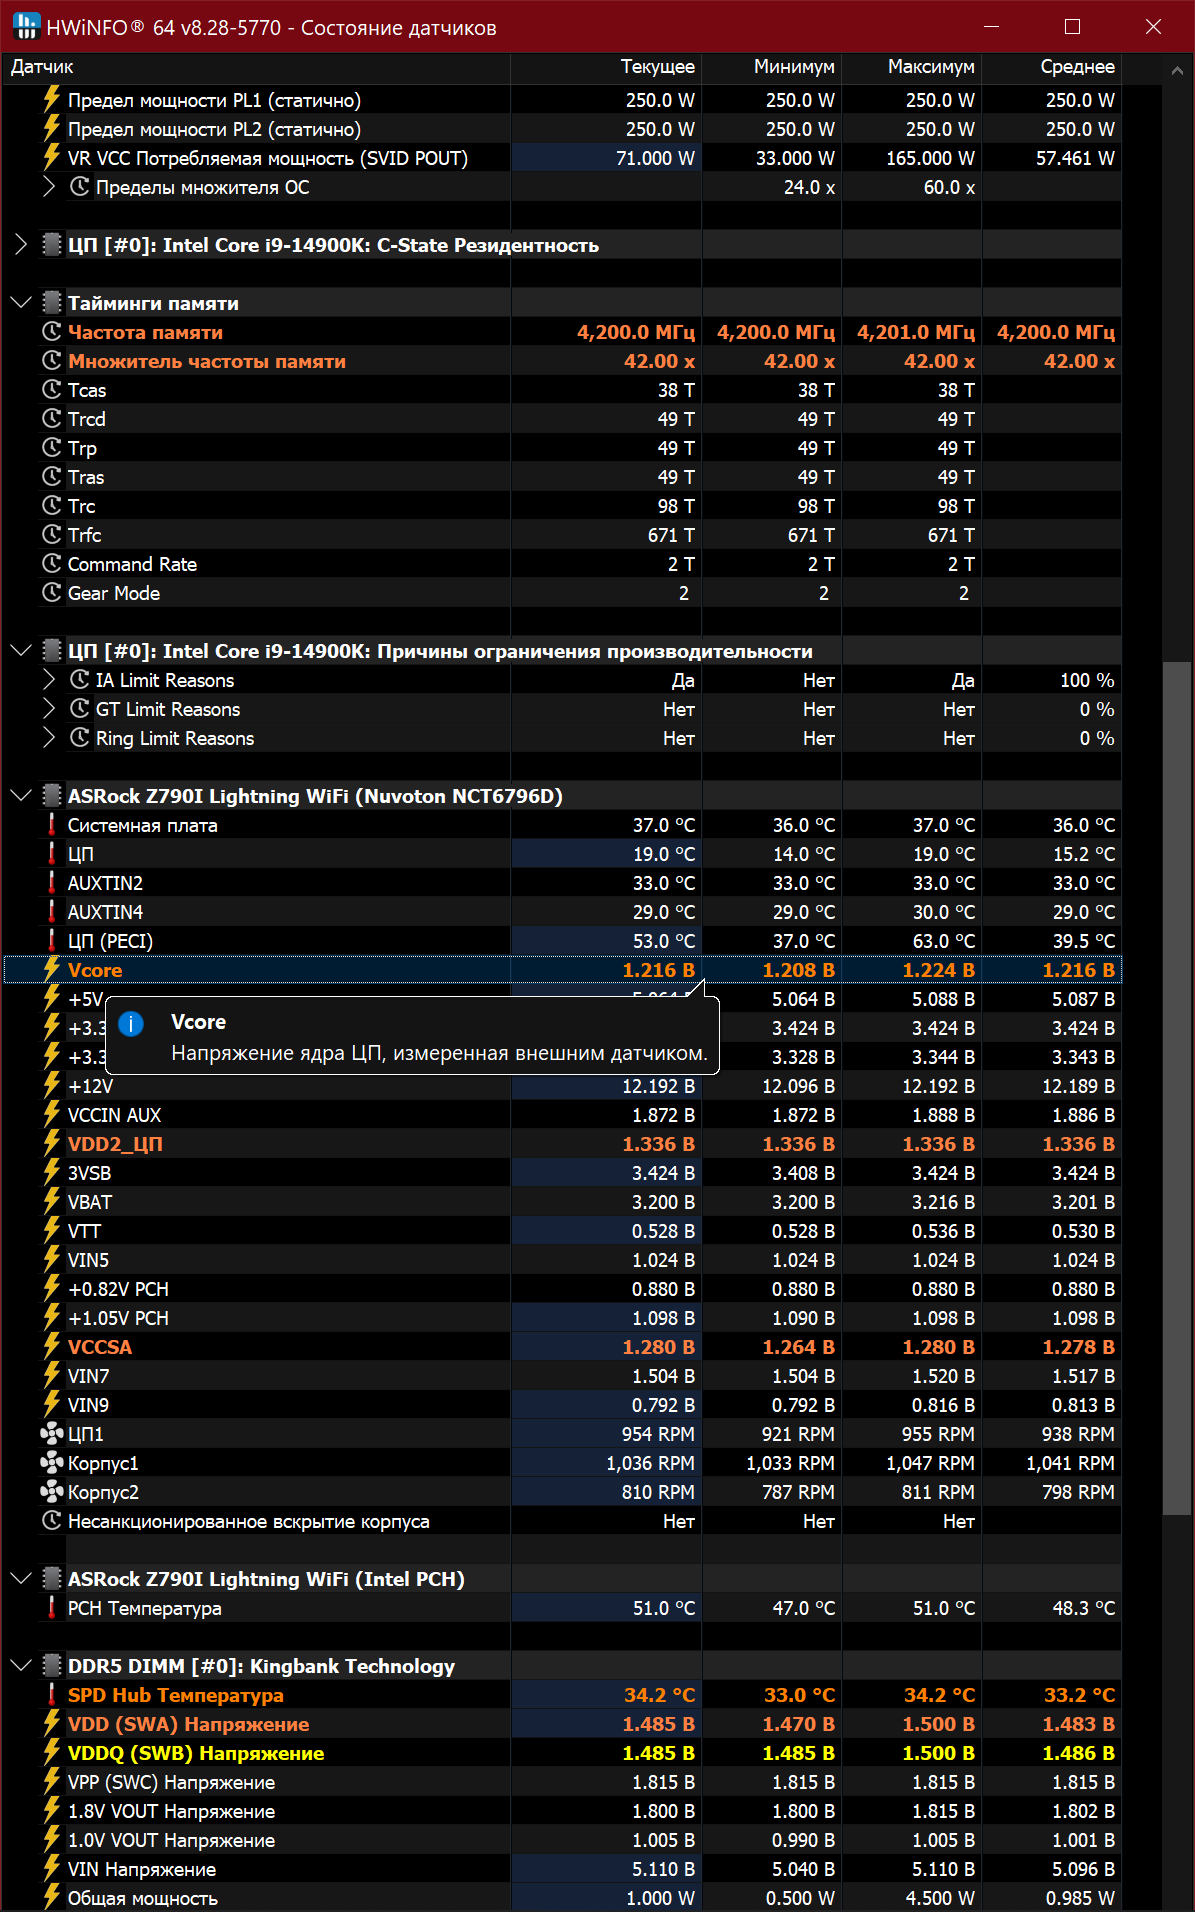
Task: Click the vertical scrollbar thumb
Action: 1178,1088
